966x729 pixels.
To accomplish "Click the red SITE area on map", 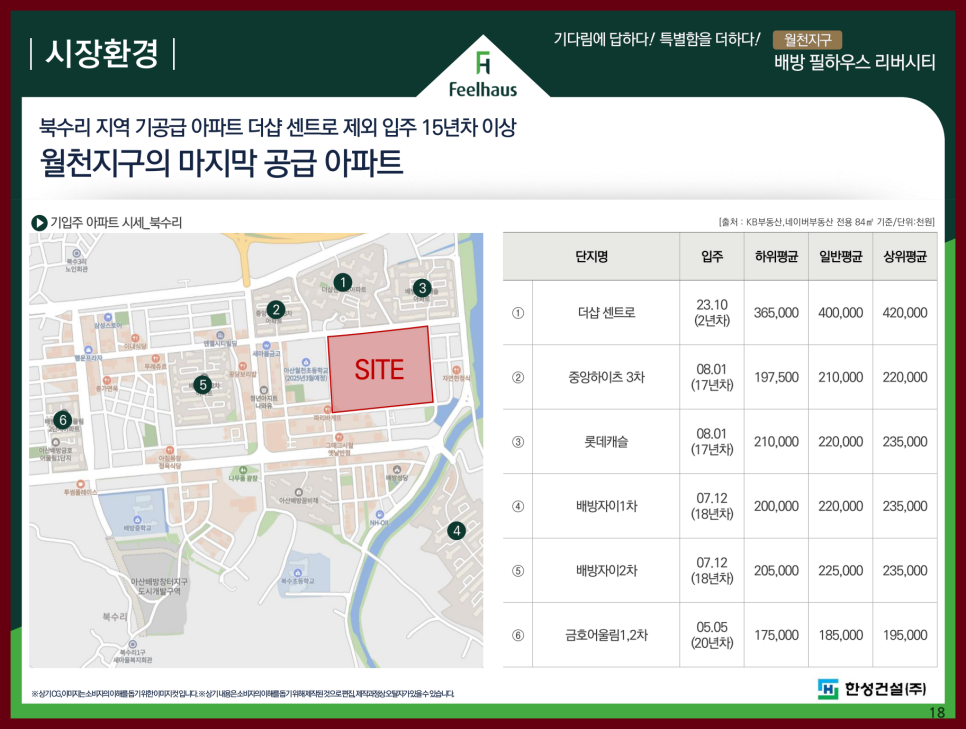I will click(x=380, y=369).
